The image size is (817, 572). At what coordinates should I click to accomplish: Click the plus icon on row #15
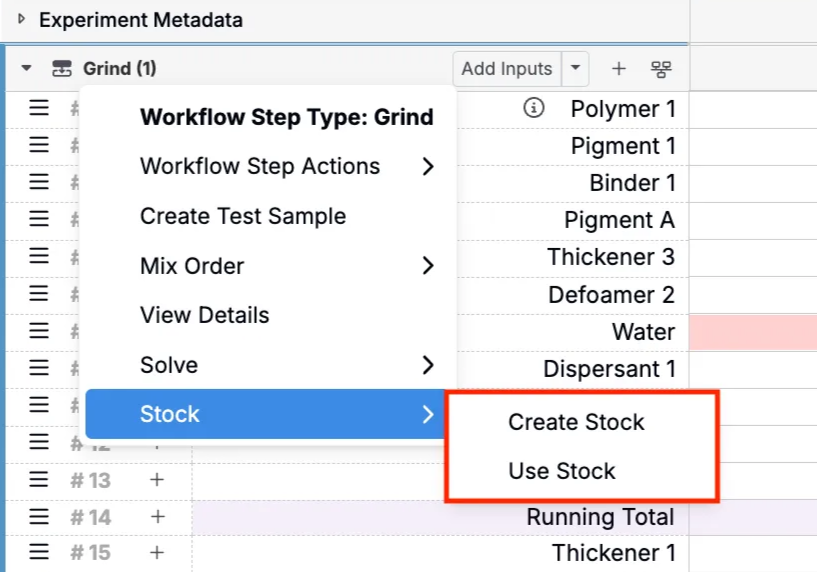[157, 552]
